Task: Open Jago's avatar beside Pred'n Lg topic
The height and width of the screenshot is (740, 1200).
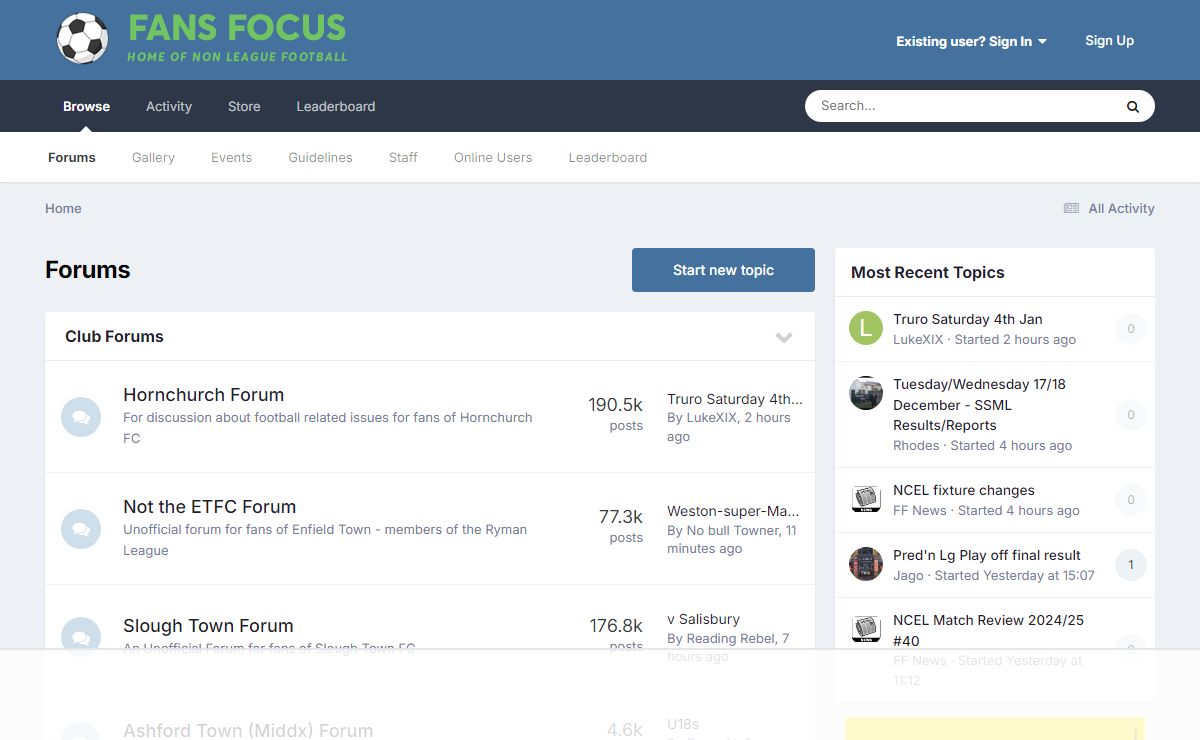Action: click(866, 564)
